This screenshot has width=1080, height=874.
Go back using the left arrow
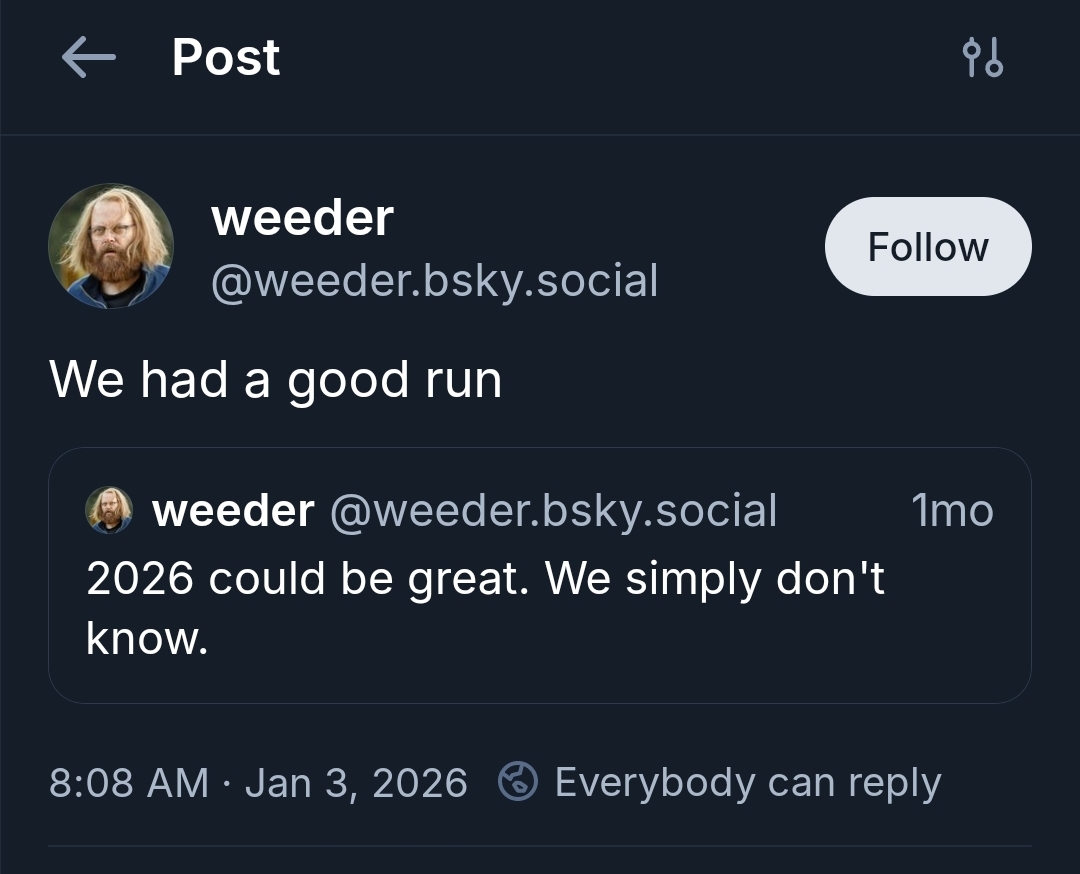click(x=88, y=58)
